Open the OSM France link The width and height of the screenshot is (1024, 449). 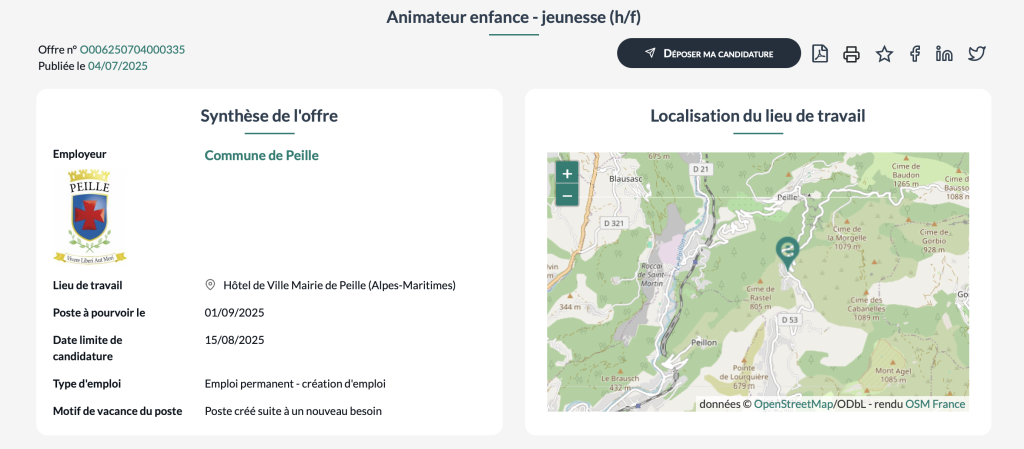click(935, 404)
